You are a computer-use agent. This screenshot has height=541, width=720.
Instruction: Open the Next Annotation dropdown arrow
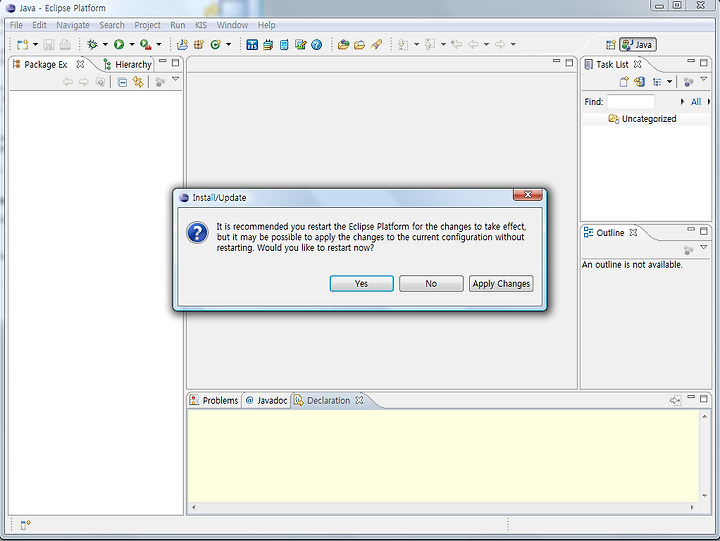(416, 45)
